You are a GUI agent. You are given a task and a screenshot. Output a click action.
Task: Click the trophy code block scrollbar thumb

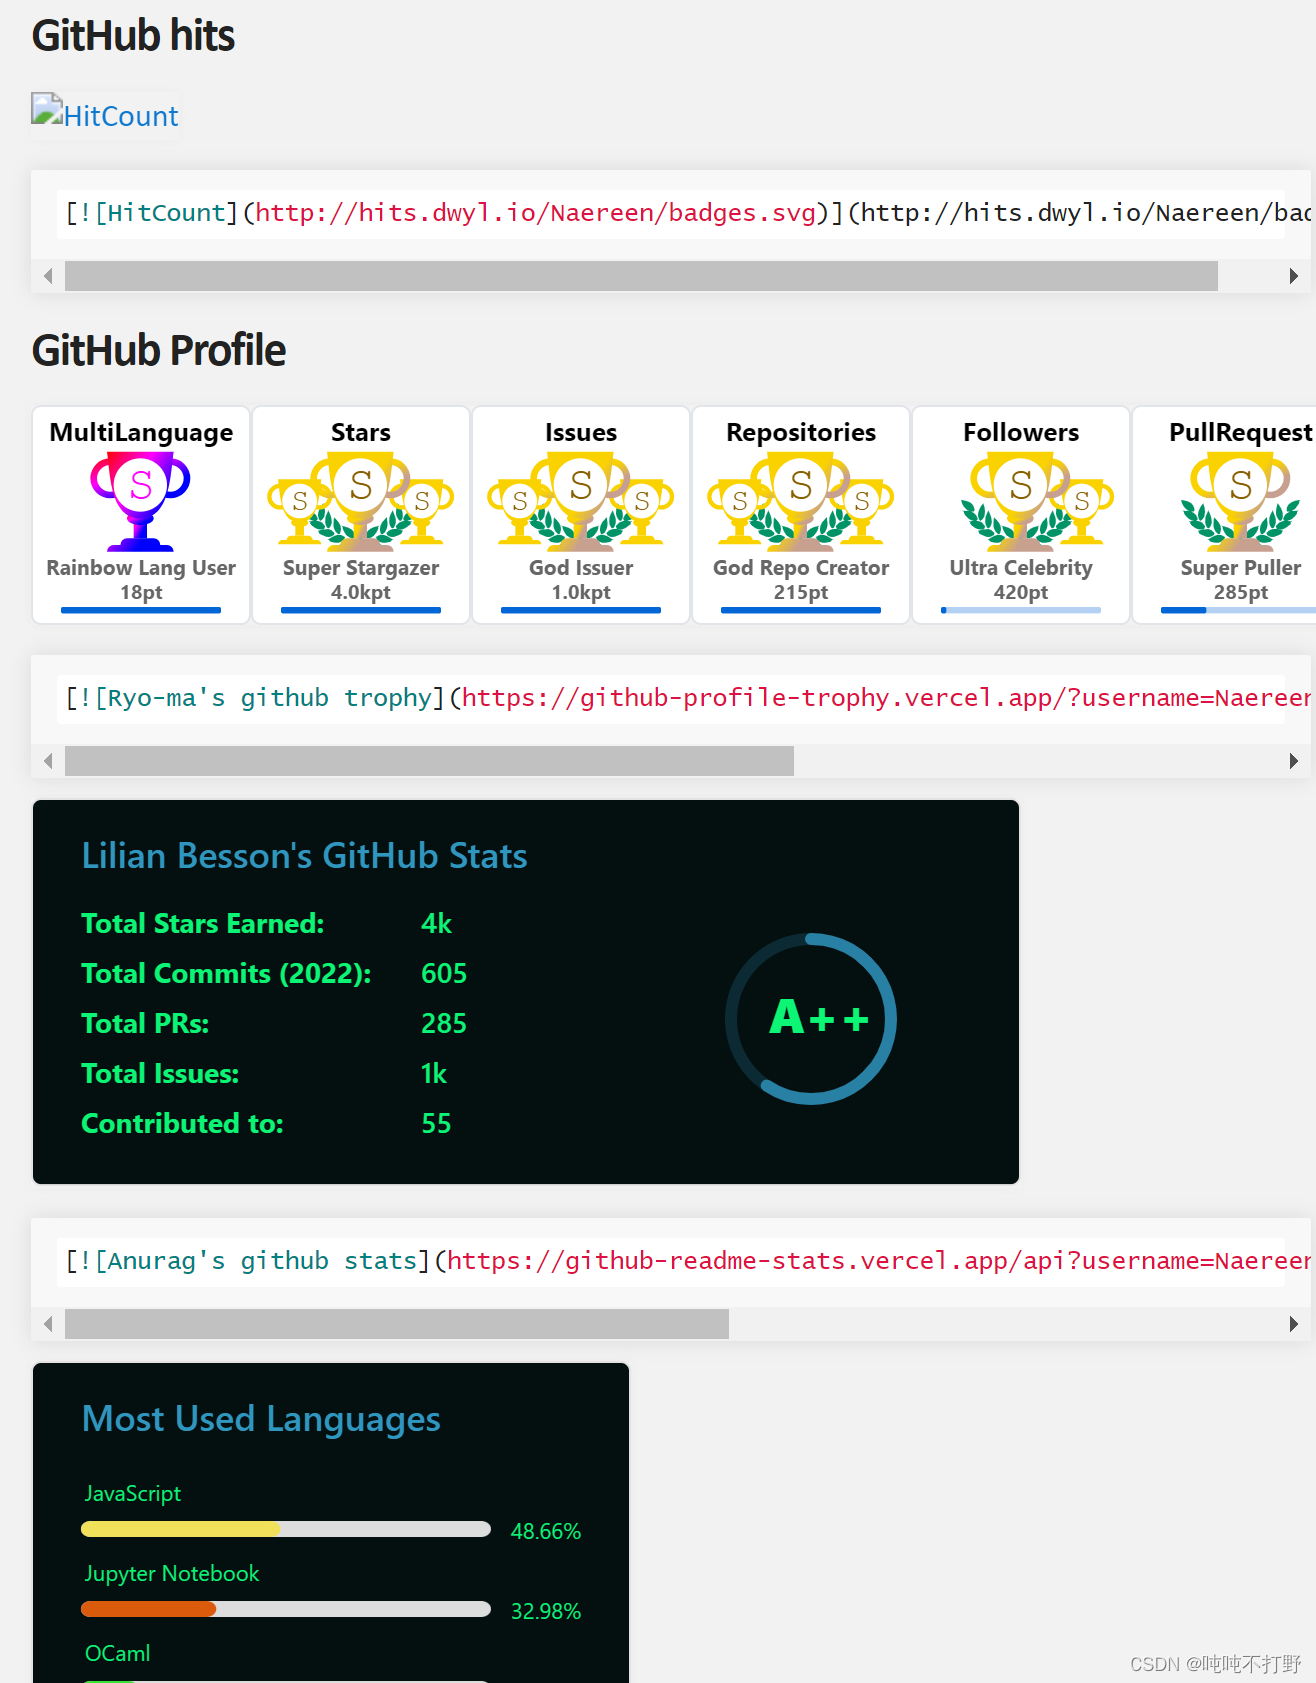pos(429,761)
